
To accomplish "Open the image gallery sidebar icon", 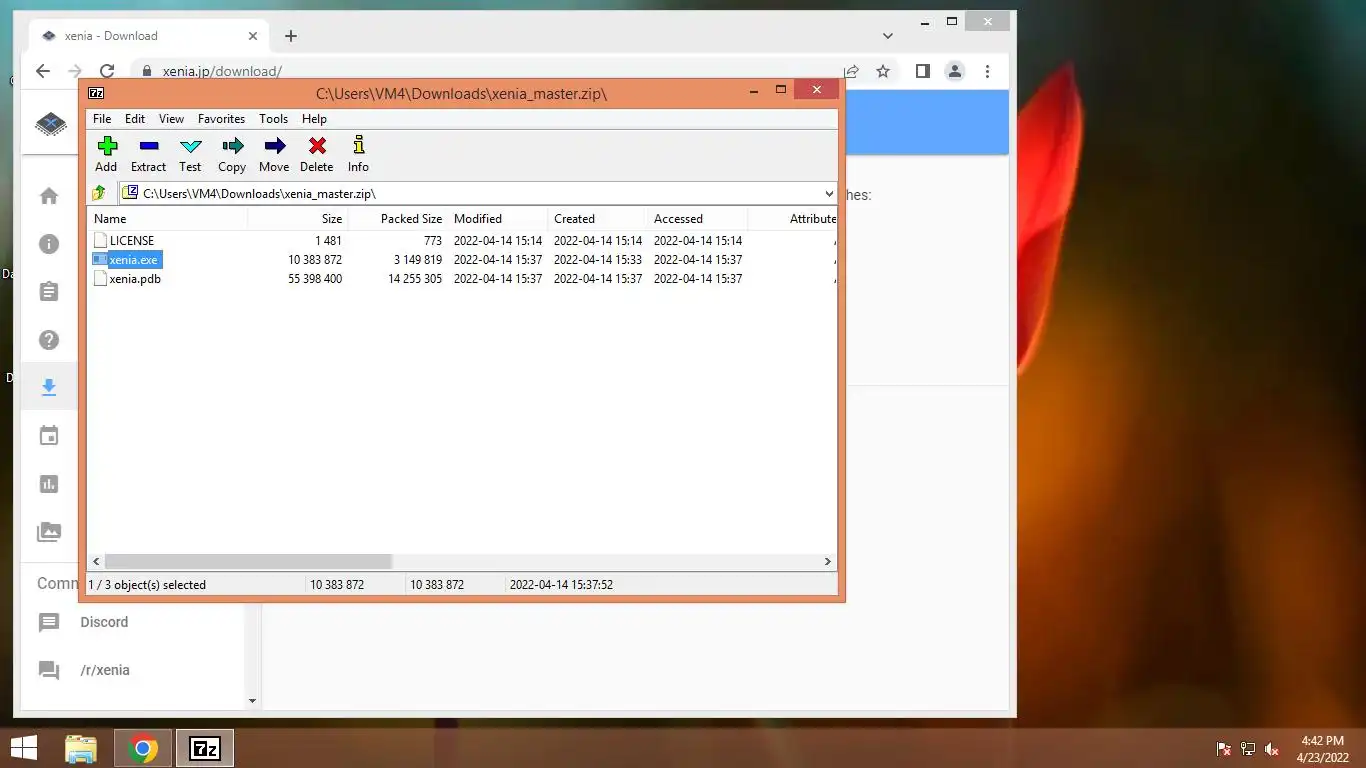I will point(49,532).
